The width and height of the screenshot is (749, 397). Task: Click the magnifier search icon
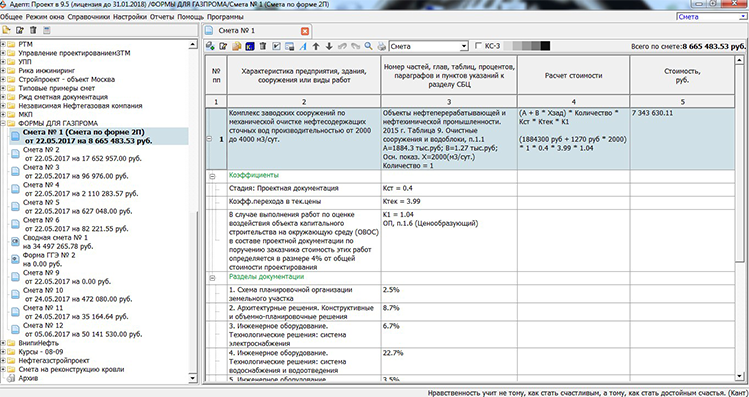click(x=368, y=46)
